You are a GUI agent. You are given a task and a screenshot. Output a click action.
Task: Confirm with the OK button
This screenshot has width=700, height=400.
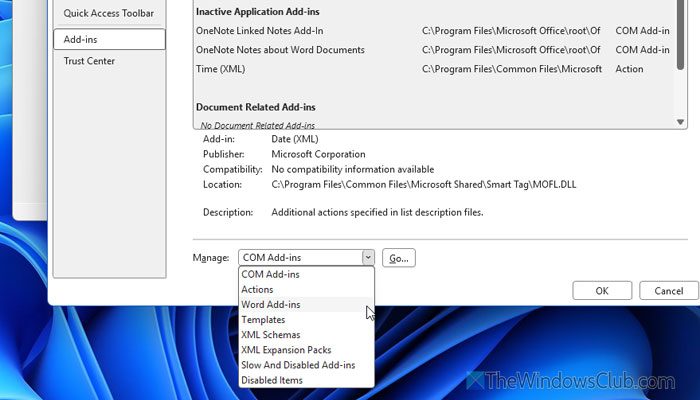pyautogui.click(x=602, y=291)
